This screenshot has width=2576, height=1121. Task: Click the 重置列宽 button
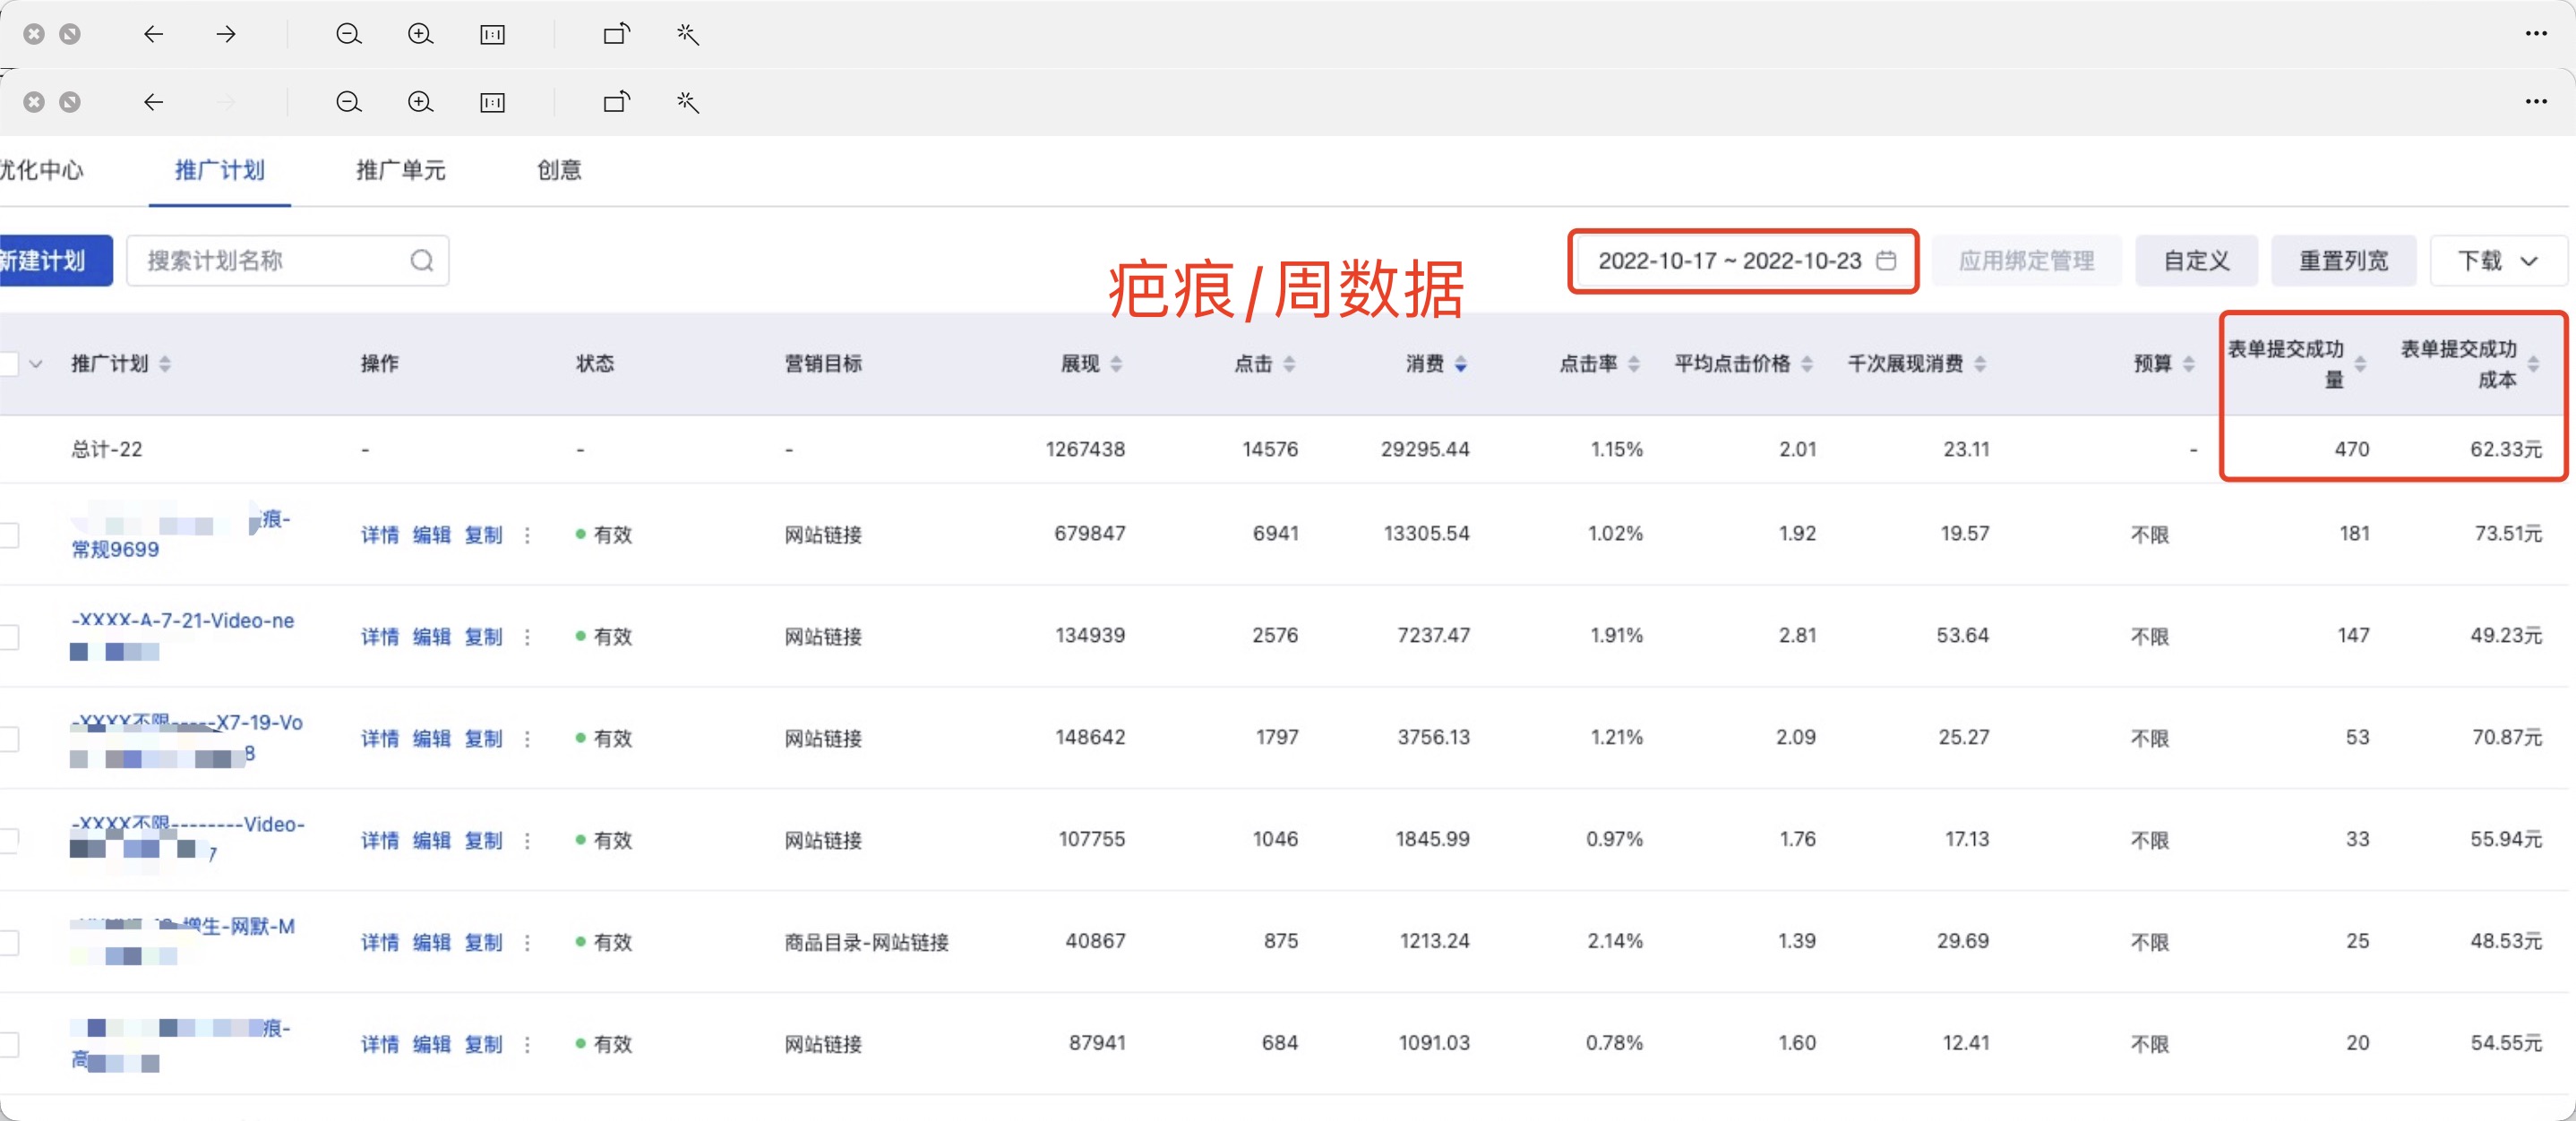tap(2342, 261)
